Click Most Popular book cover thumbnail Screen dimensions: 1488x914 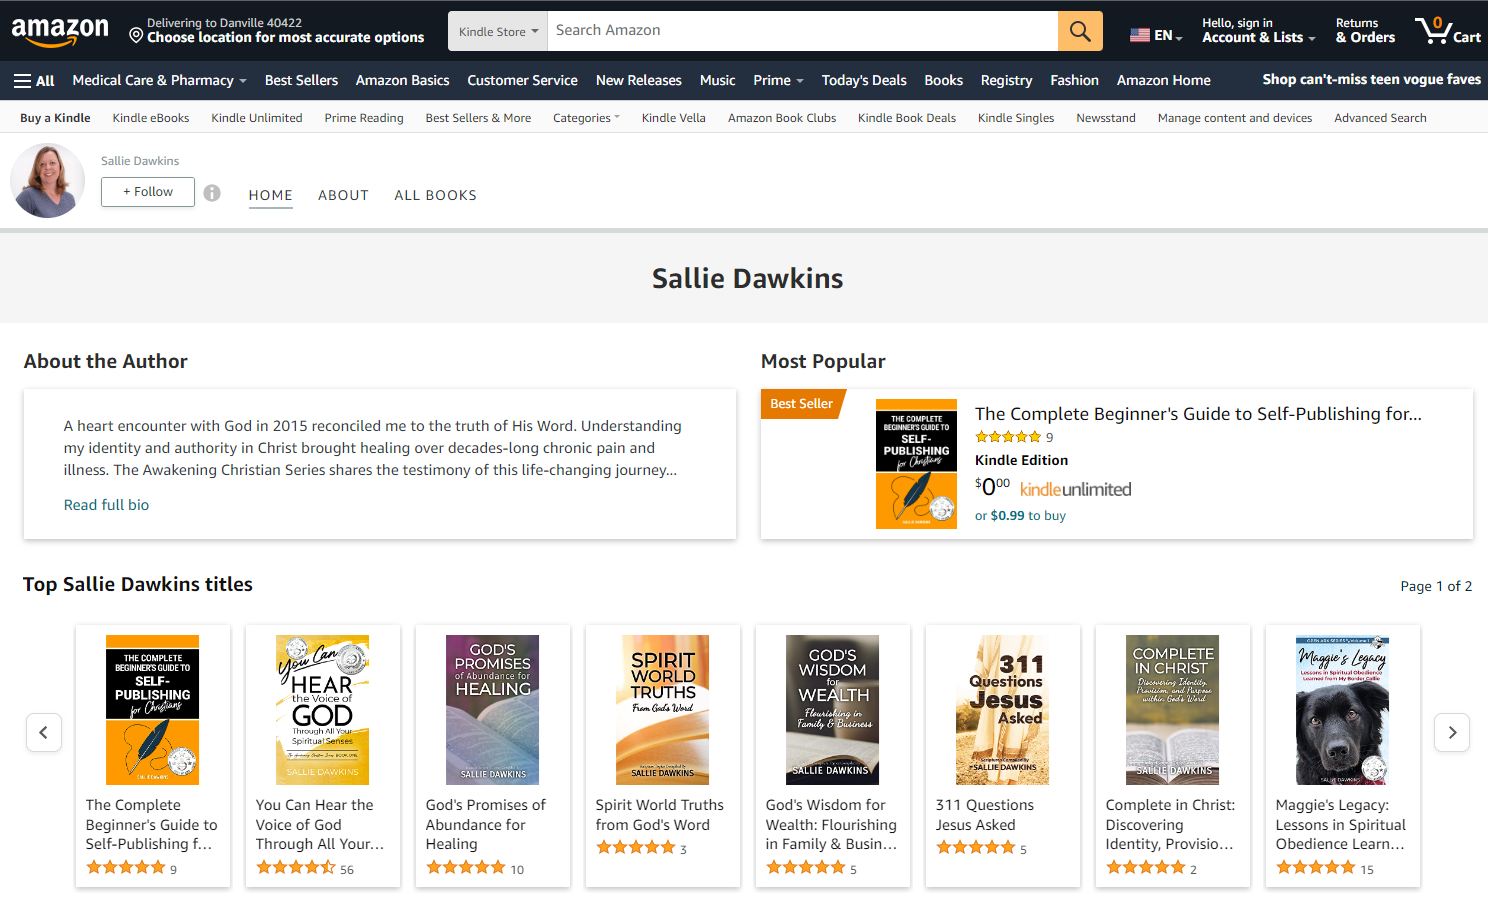tap(916, 464)
